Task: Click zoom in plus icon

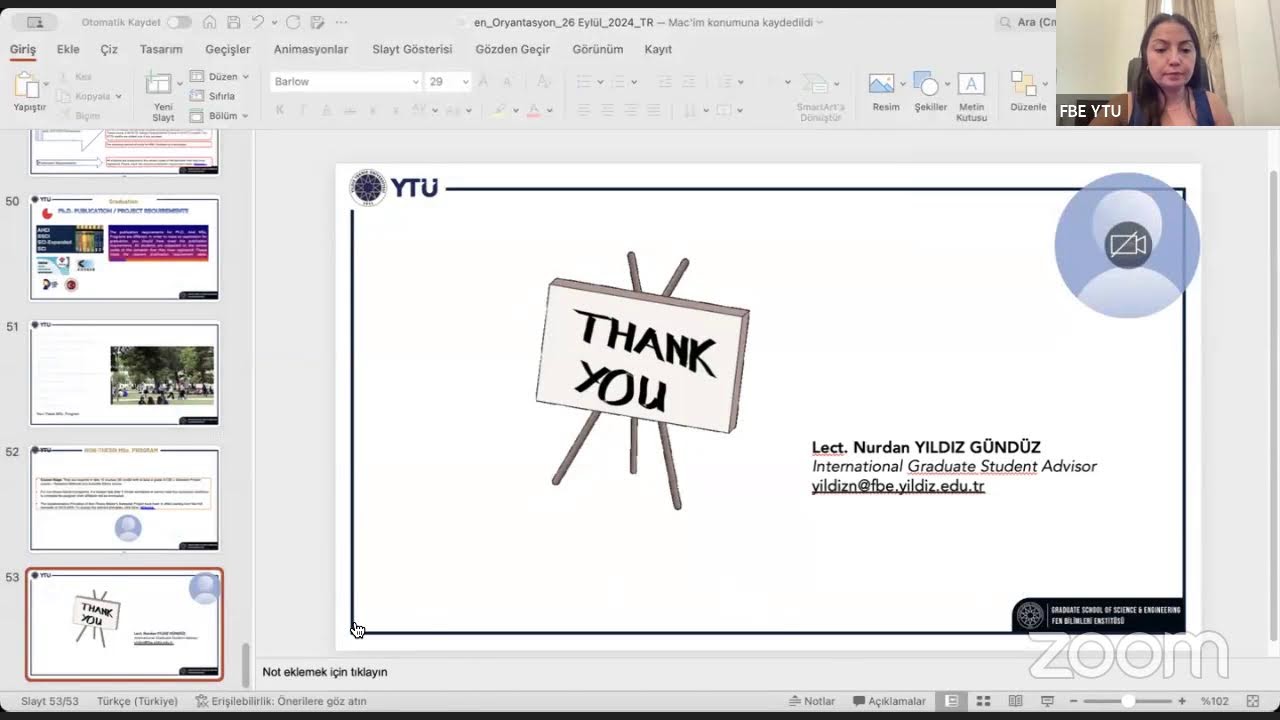Action: point(1182,701)
